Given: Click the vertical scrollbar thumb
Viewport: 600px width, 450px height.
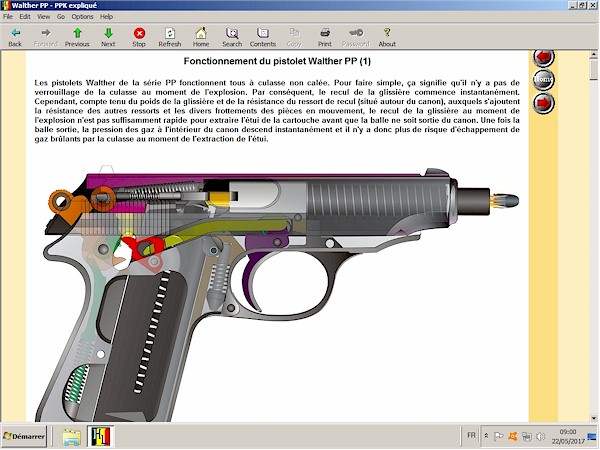Looking at the screenshot, I should coord(593,70).
